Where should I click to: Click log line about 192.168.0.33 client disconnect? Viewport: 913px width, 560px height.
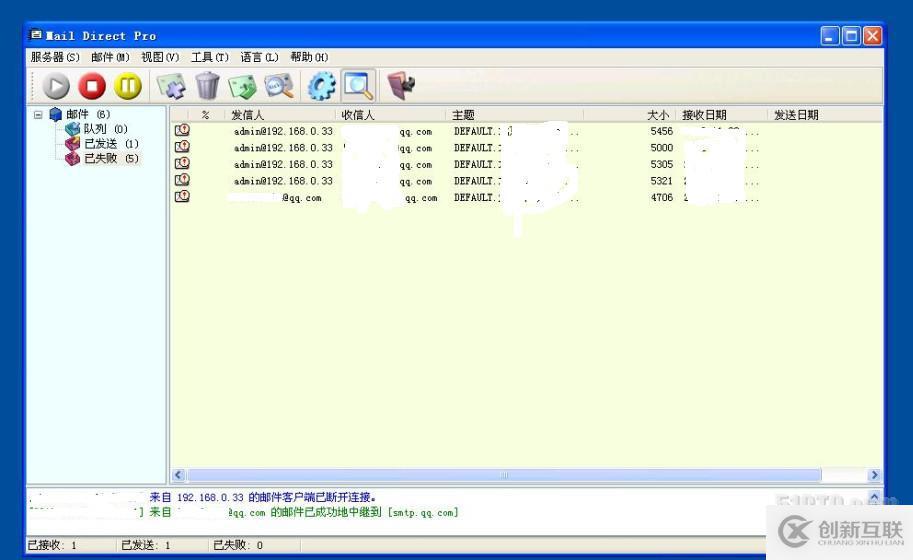pyautogui.click(x=263, y=498)
